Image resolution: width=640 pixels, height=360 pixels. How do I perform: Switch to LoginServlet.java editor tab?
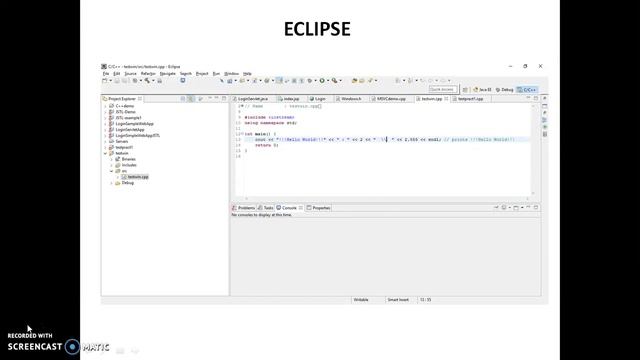253,99
